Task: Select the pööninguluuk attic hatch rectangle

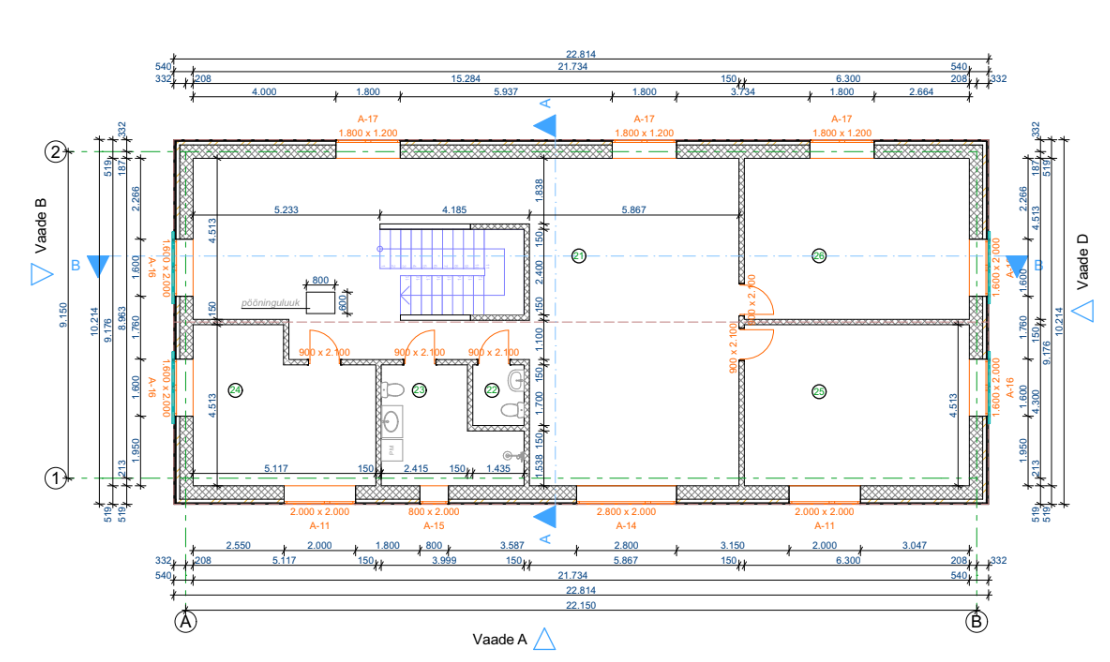Action: [x=321, y=301]
